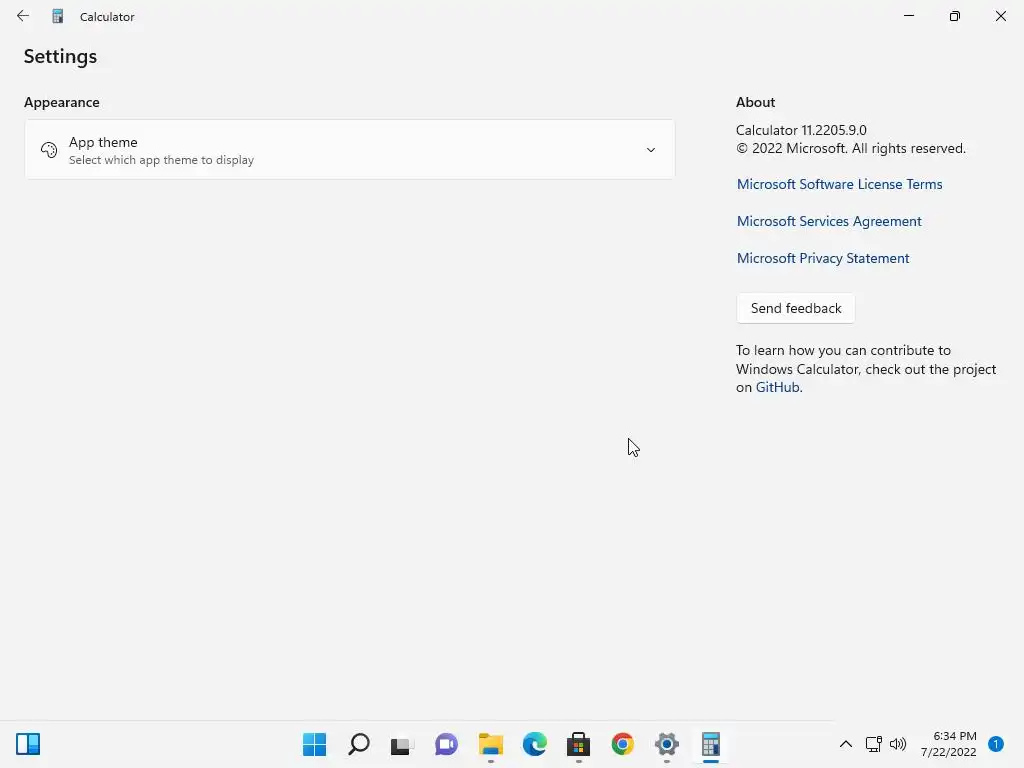
Task: Click the Settings page heading
Action: click(60, 57)
